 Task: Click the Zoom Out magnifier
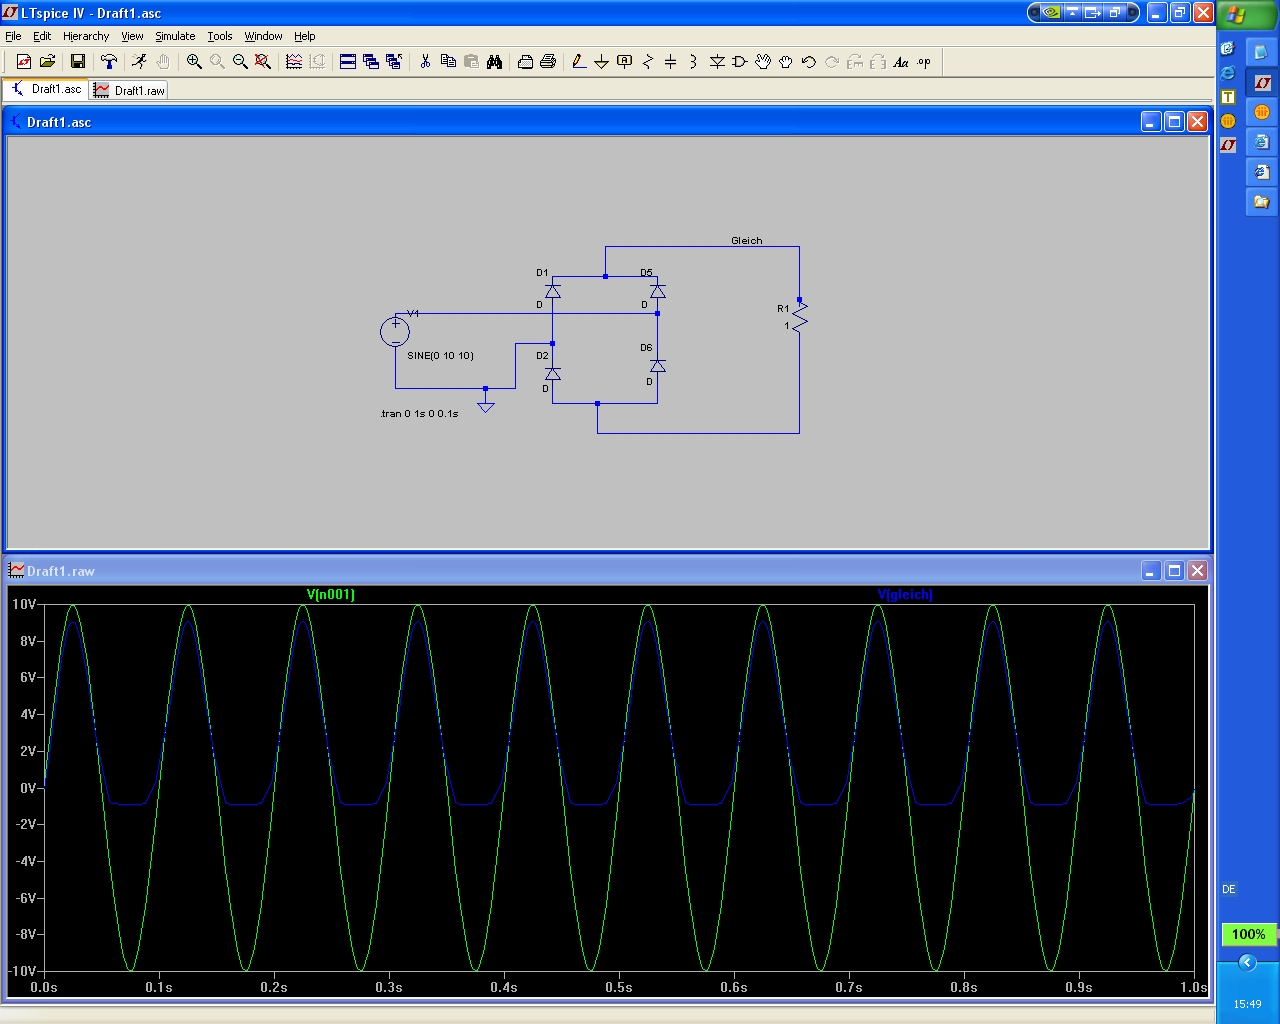(x=240, y=62)
